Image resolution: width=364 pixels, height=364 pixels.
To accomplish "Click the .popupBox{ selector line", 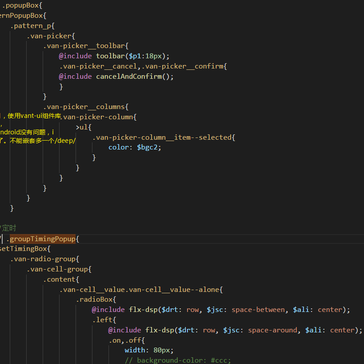I will point(22,6).
